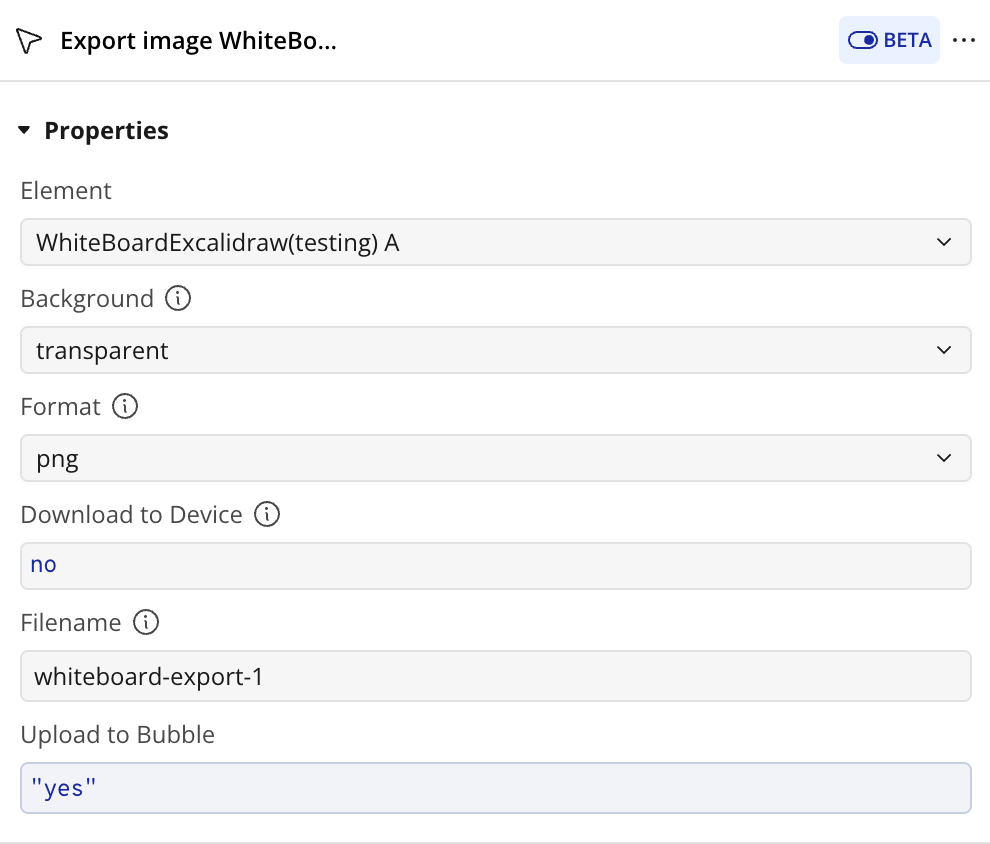Toggle the BETA switch
Viewport: 990px width, 844px height.
pyautogui.click(x=862, y=40)
